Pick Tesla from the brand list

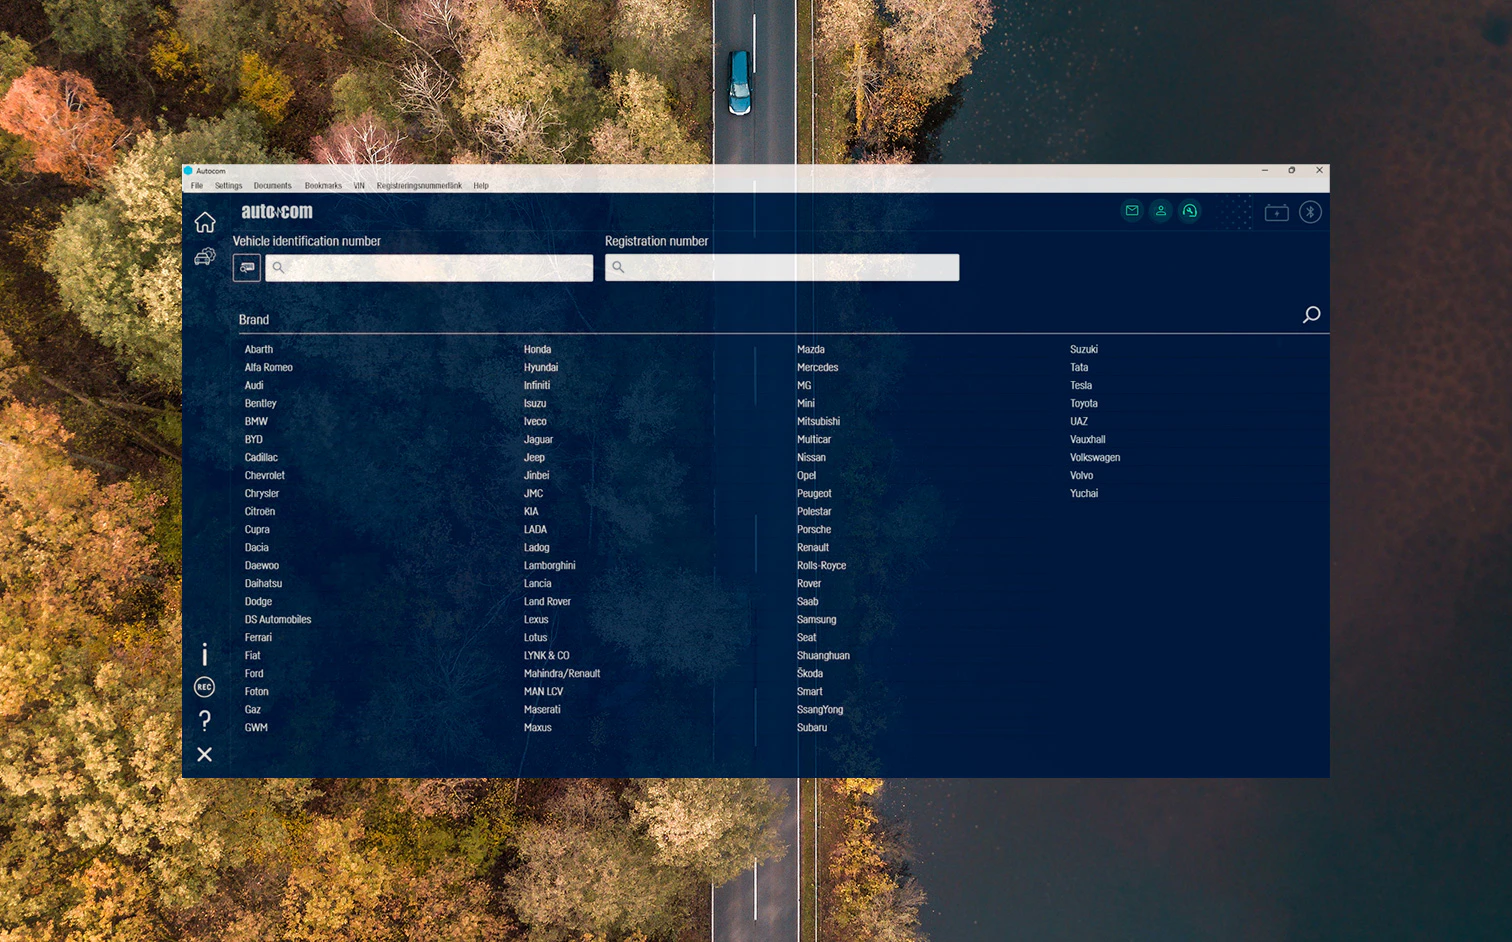[1081, 386]
